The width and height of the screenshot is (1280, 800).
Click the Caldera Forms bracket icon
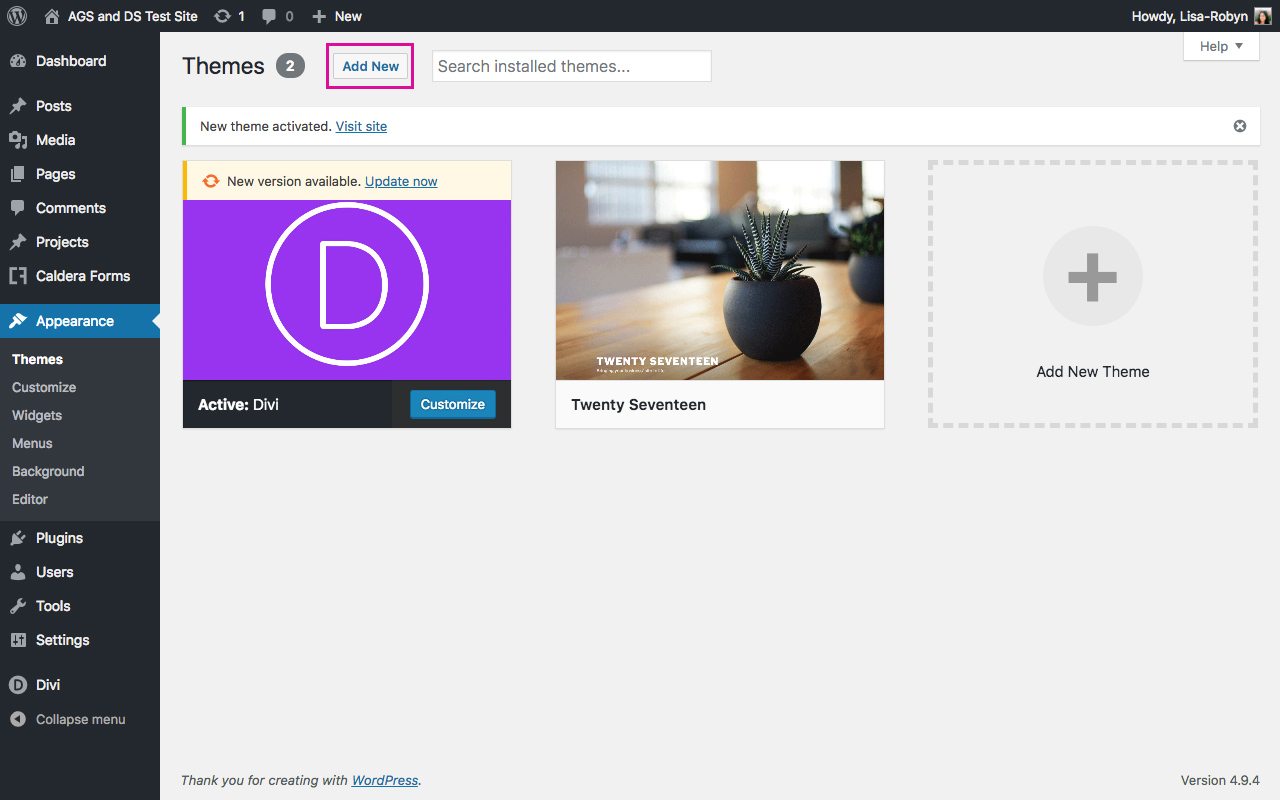point(18,276)
